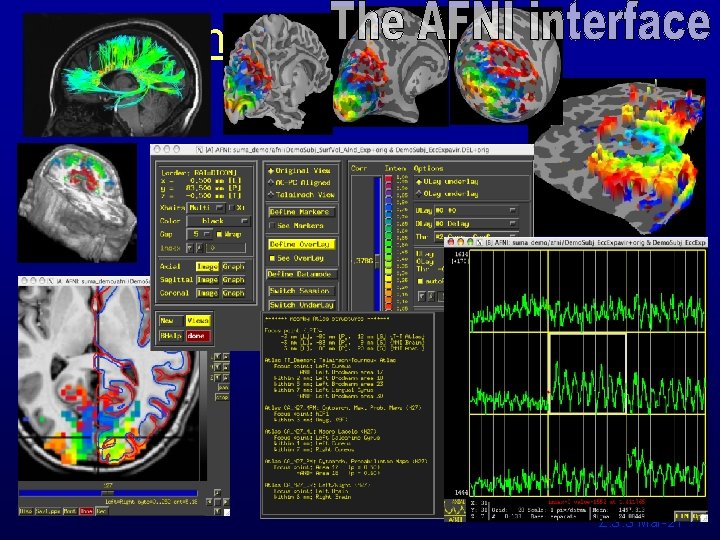The image size is (720, 540).
Task: Click the Switch UnderLay button
Action: point(301,305)
